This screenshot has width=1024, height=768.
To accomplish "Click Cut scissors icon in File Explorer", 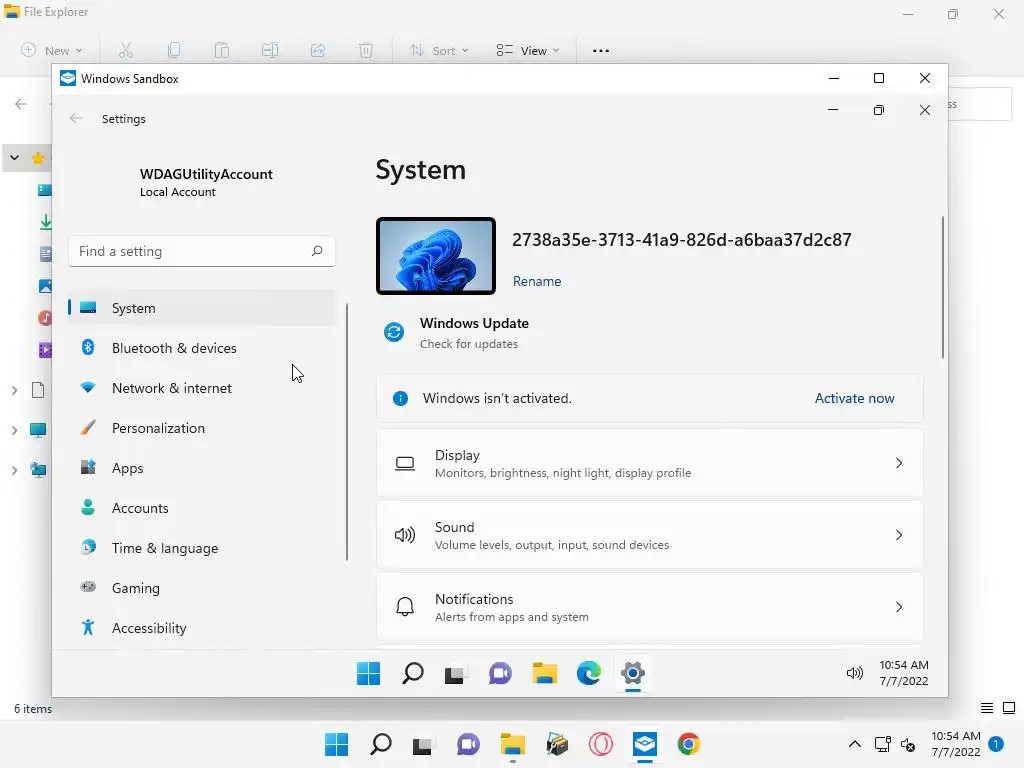I will [x=125, y=50].
